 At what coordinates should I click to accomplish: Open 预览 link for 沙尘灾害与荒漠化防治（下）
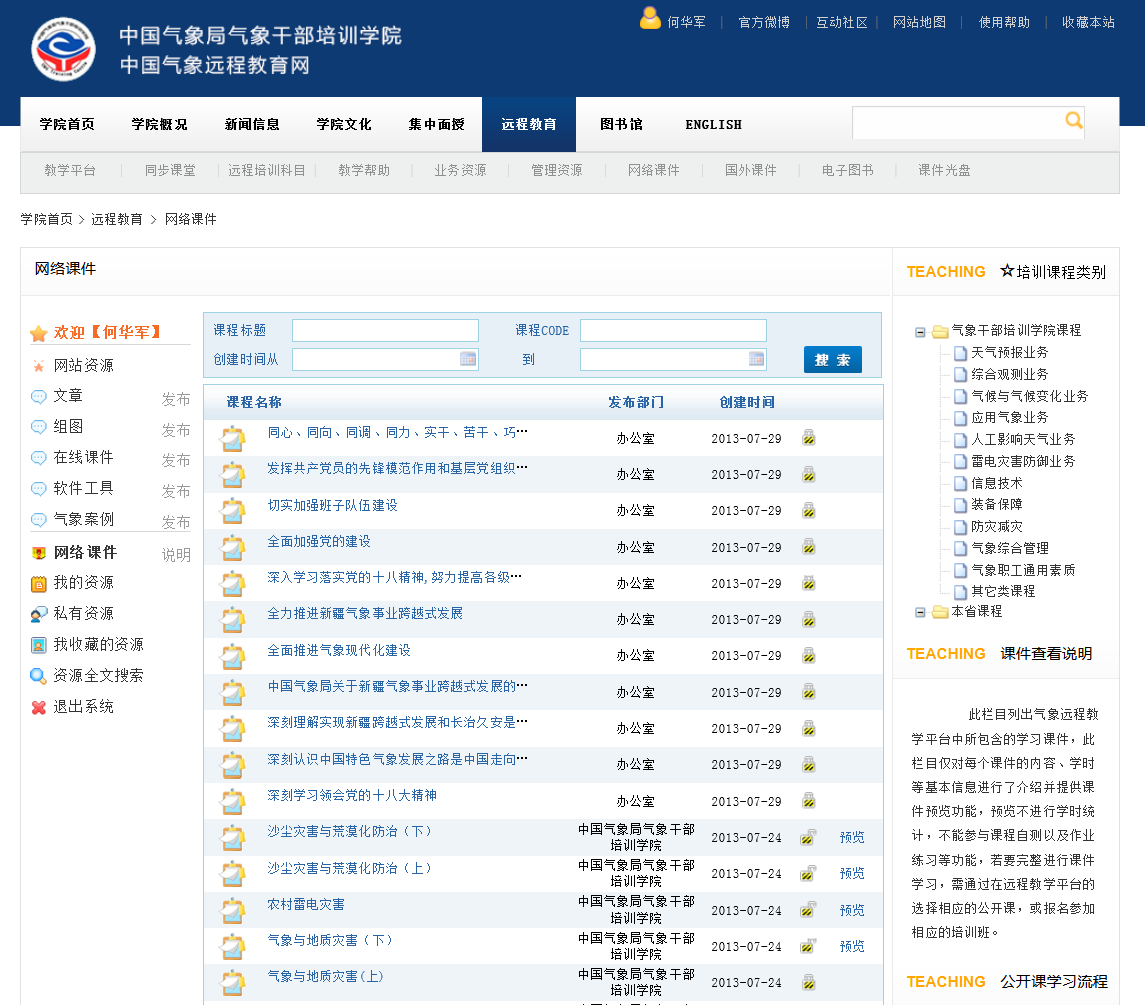coord(852,838)
